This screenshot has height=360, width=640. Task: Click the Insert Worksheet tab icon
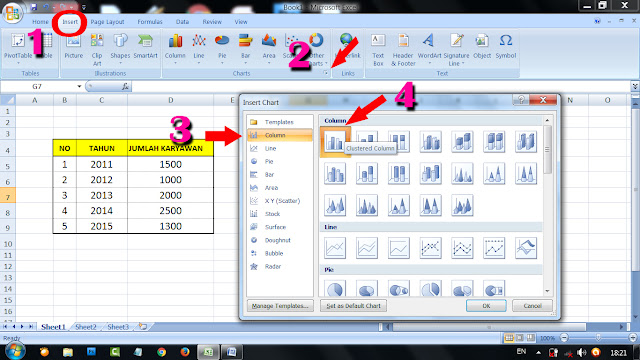point(143,327)
